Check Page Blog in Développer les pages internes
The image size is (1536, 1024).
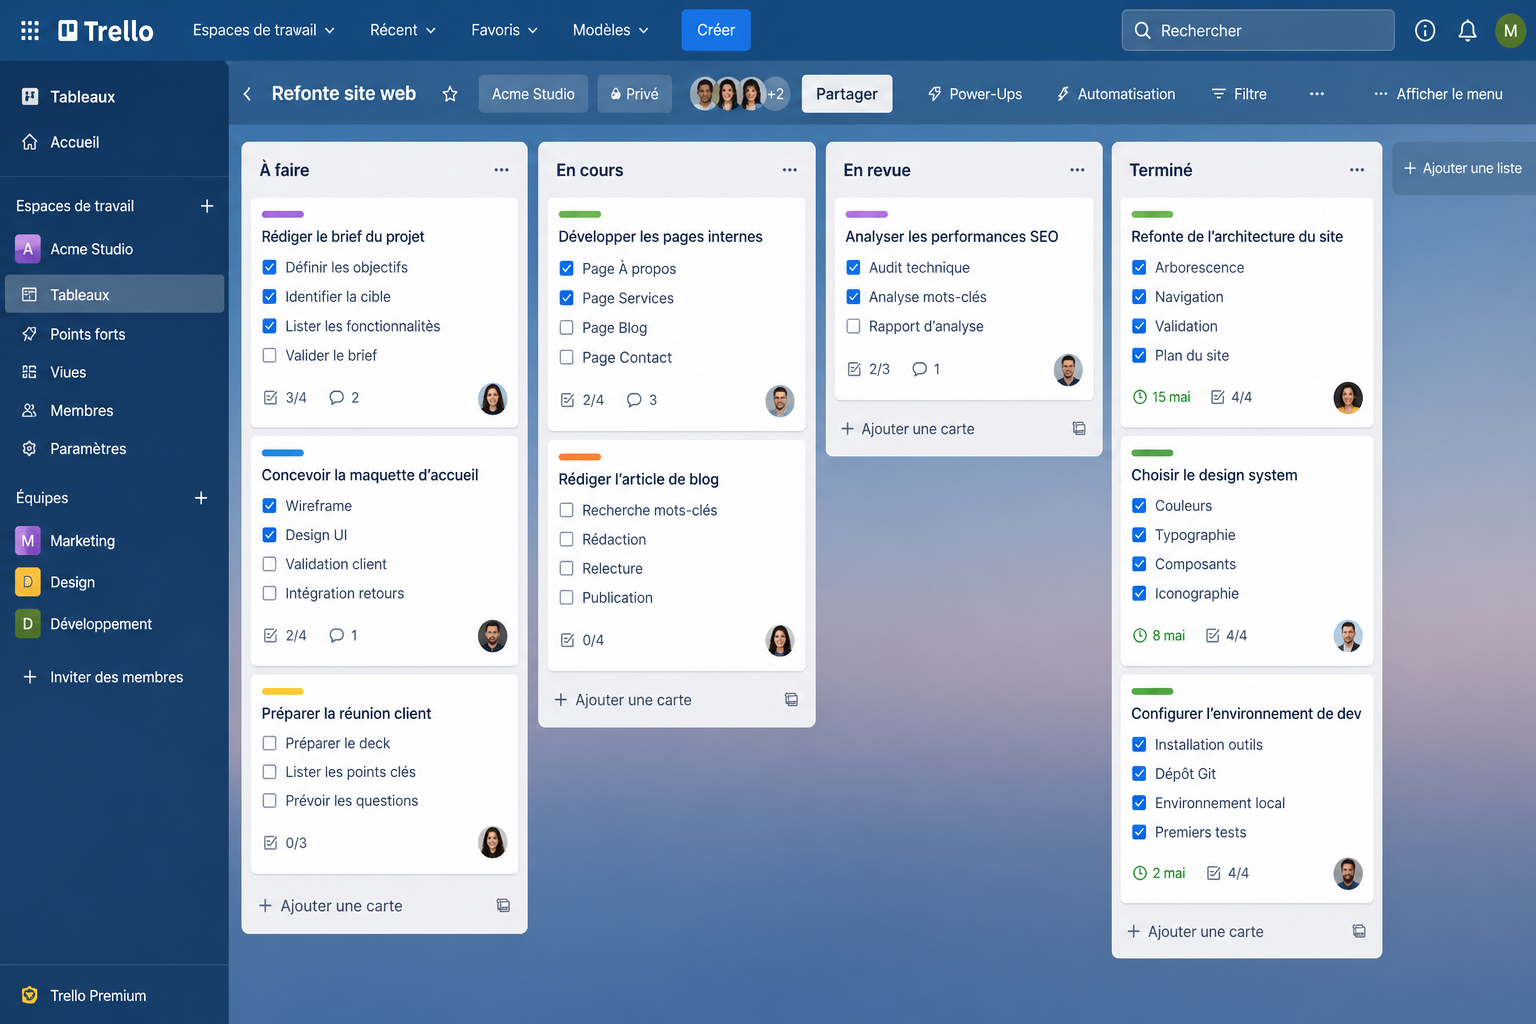tap(567, 327)
